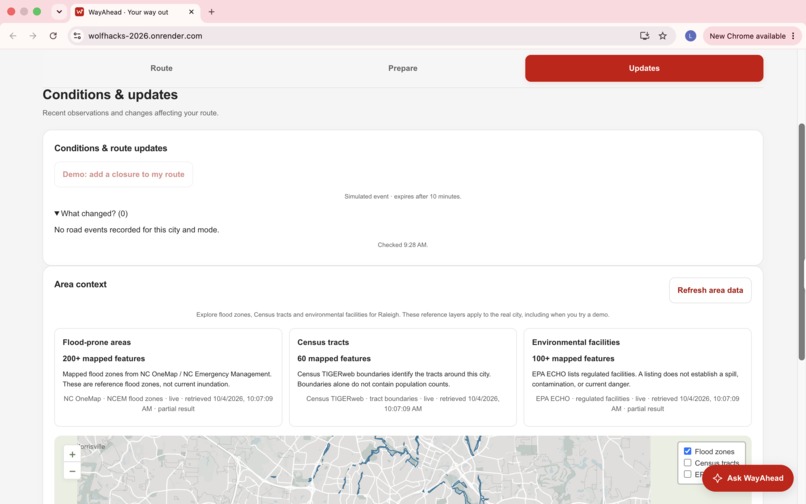Screen dimensions: 806x504
Task: Click '200+ mapped features' text
Action: (x=104, y=358)
